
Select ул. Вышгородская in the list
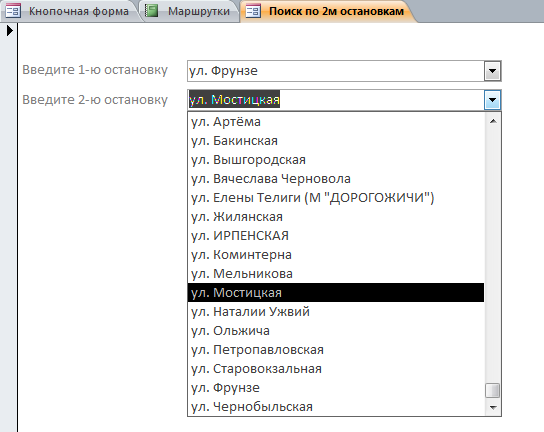335,160
